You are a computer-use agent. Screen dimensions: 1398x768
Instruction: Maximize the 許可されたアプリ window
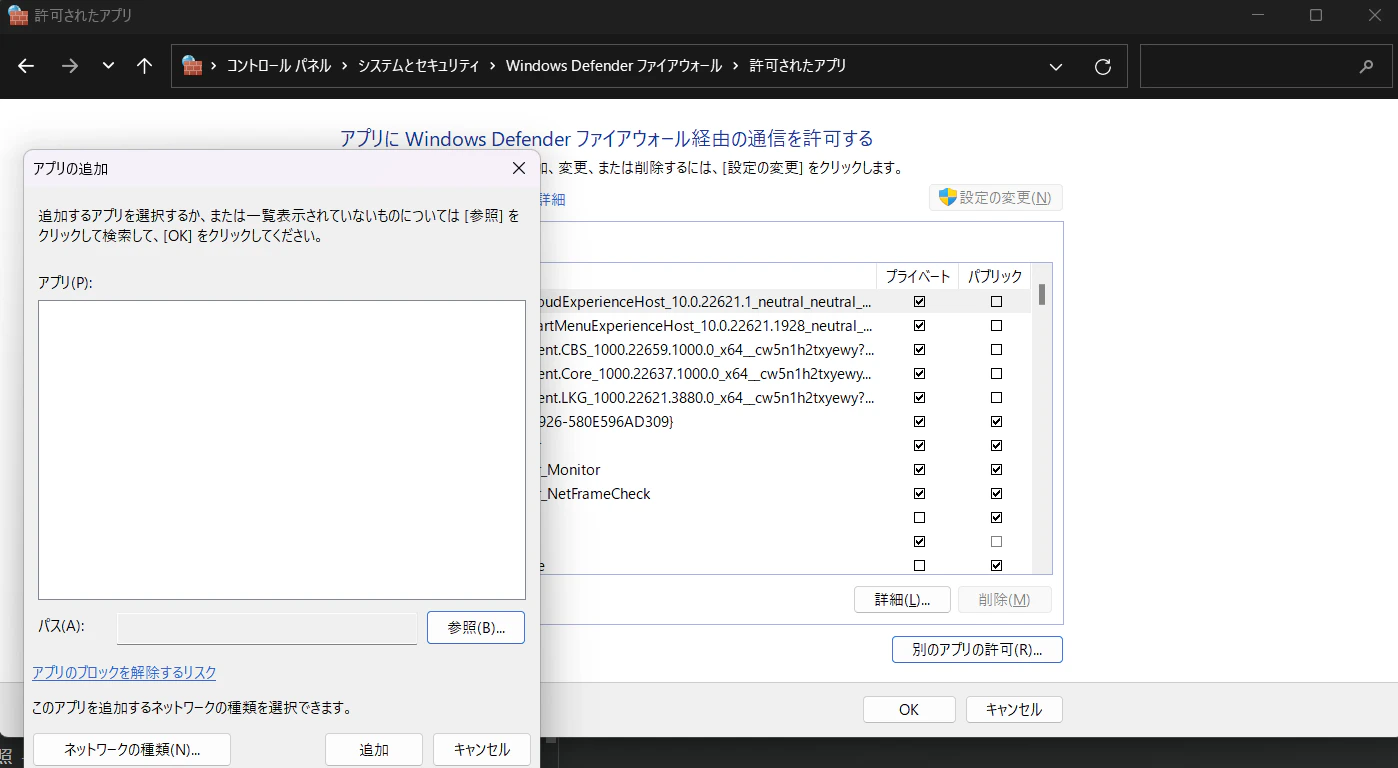(1316, 15)
